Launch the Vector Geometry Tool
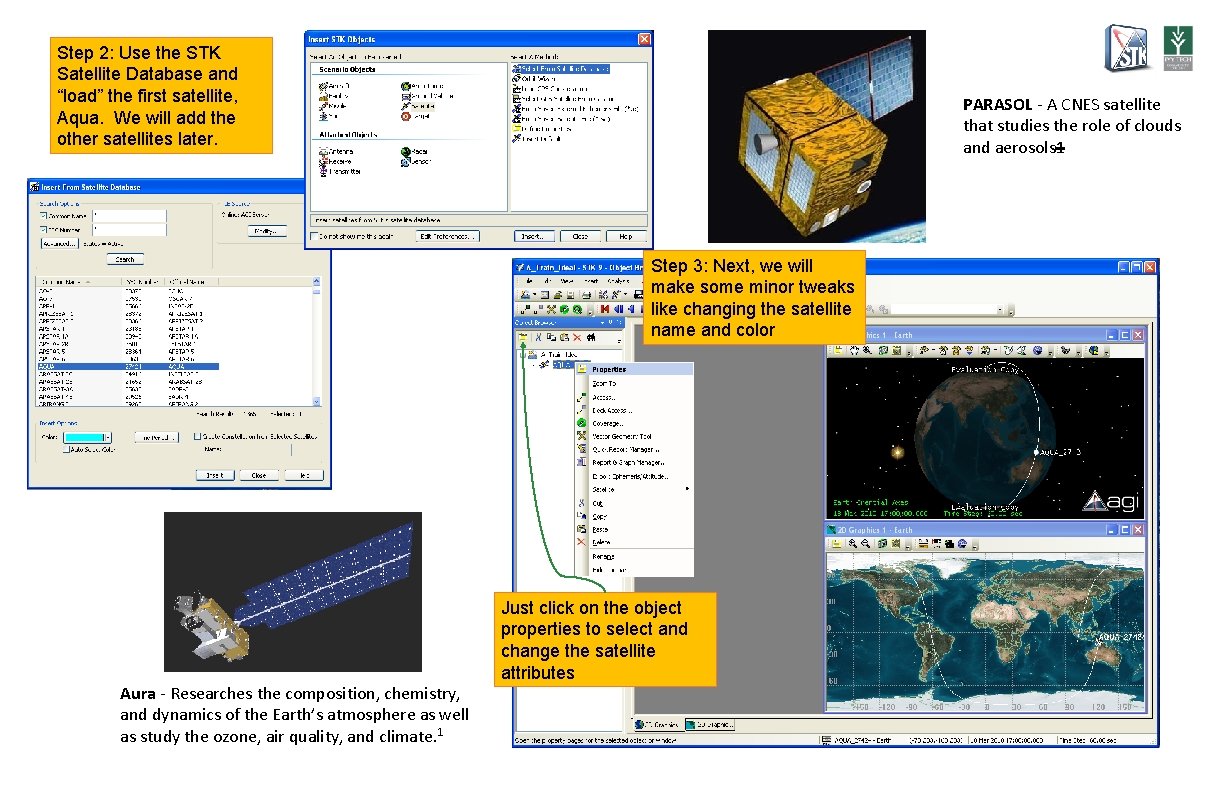 coord(622,436)
